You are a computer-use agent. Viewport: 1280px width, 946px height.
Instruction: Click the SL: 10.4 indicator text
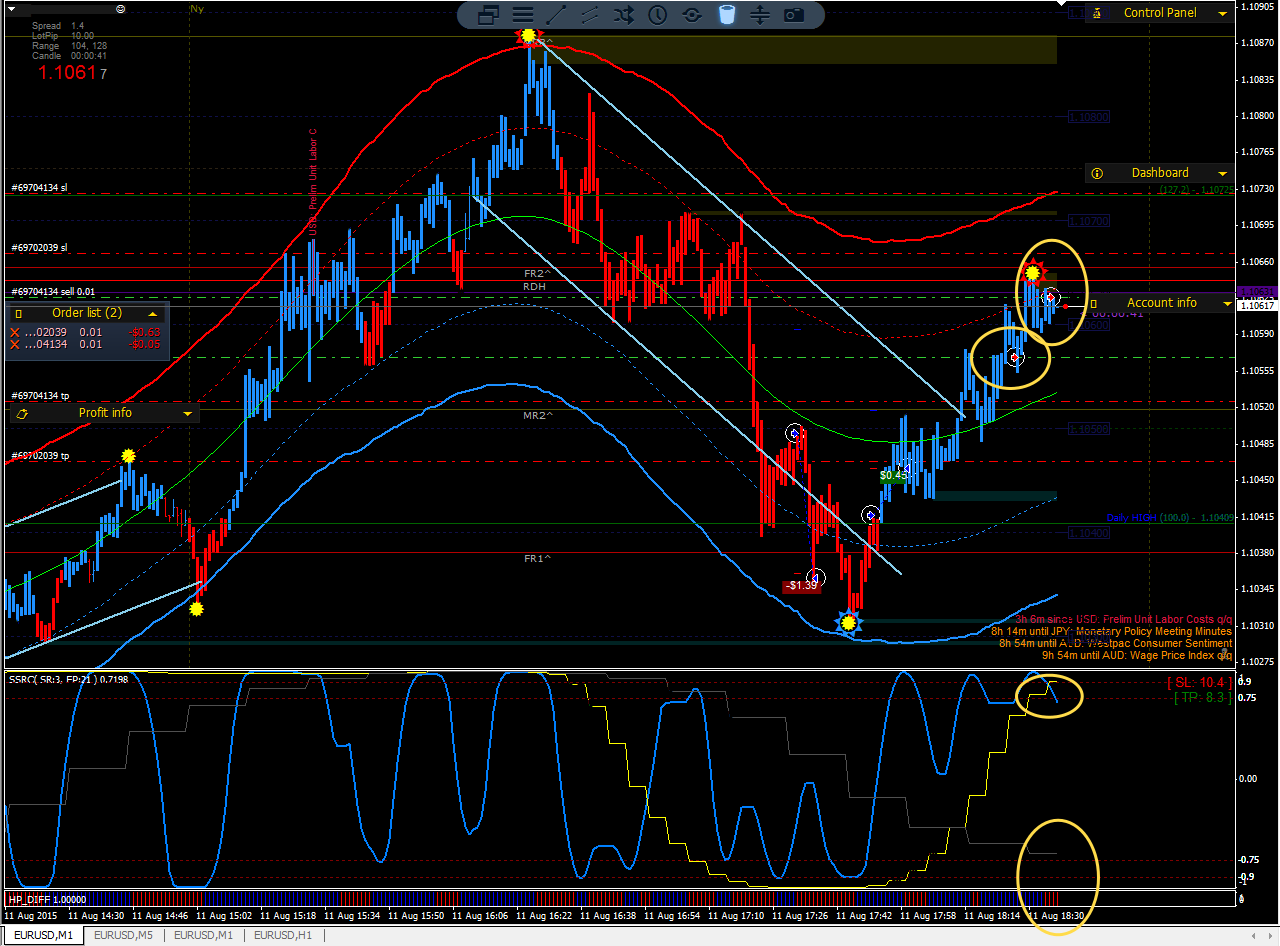pyautogui.click(x=1199, y=682)
